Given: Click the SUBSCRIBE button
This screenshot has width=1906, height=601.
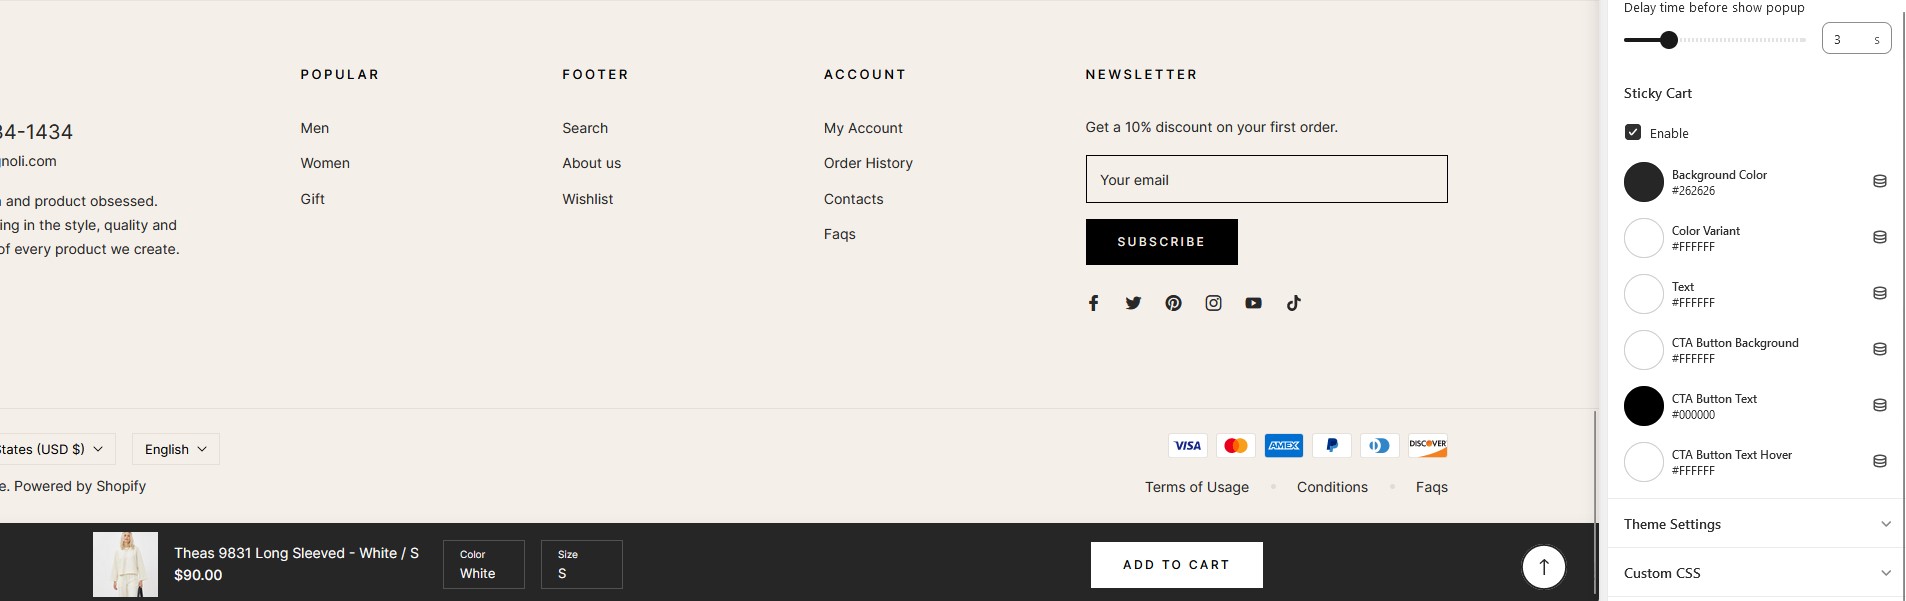Looking at the screenshot, I should [1161, 242].
